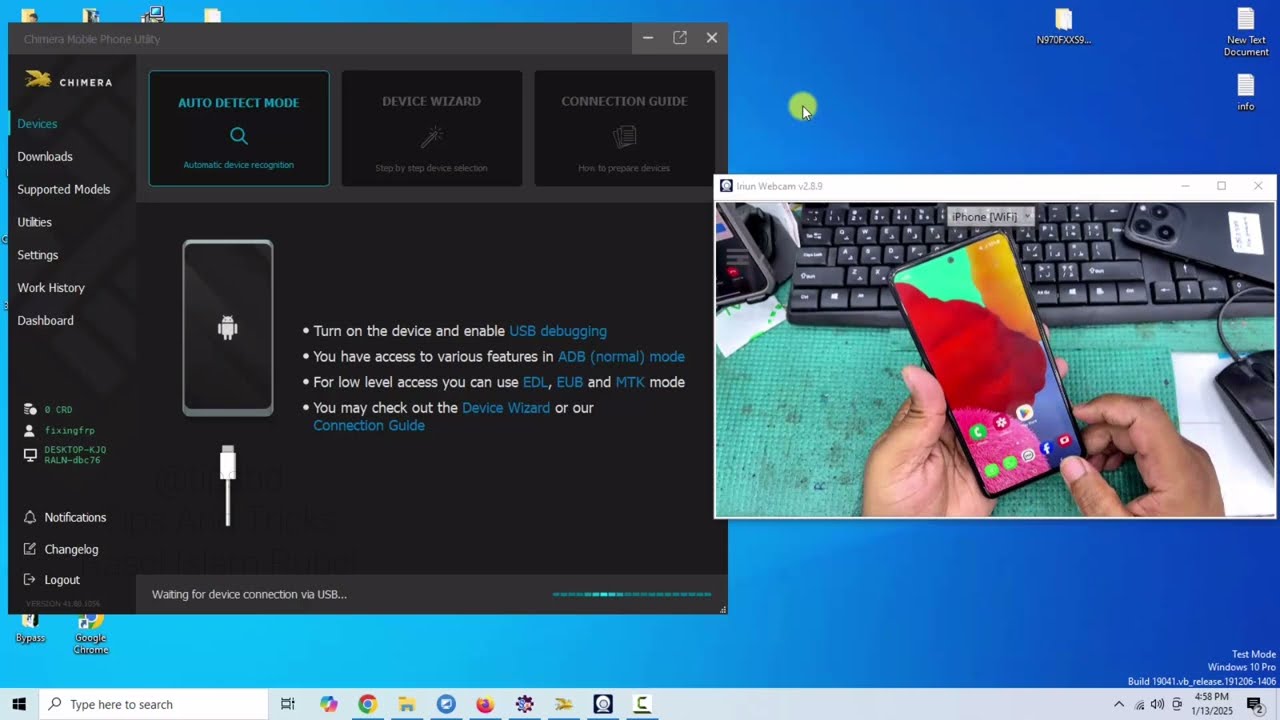Click the EDL link

tap(535, 382)
